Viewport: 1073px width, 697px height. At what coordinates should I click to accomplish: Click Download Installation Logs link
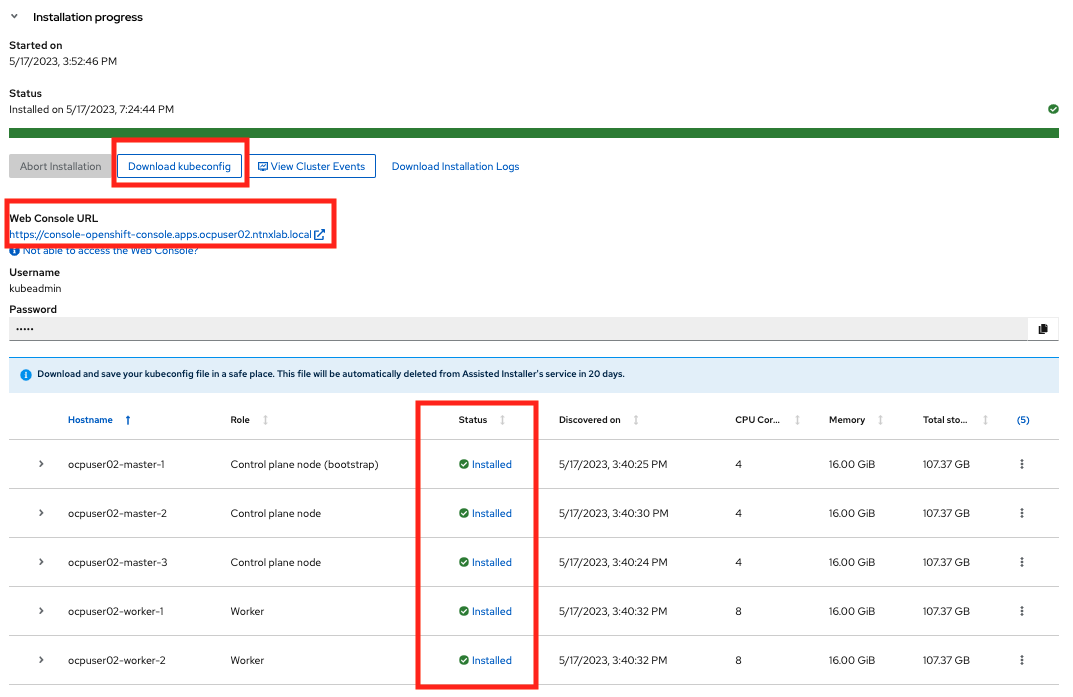point(455,166)
